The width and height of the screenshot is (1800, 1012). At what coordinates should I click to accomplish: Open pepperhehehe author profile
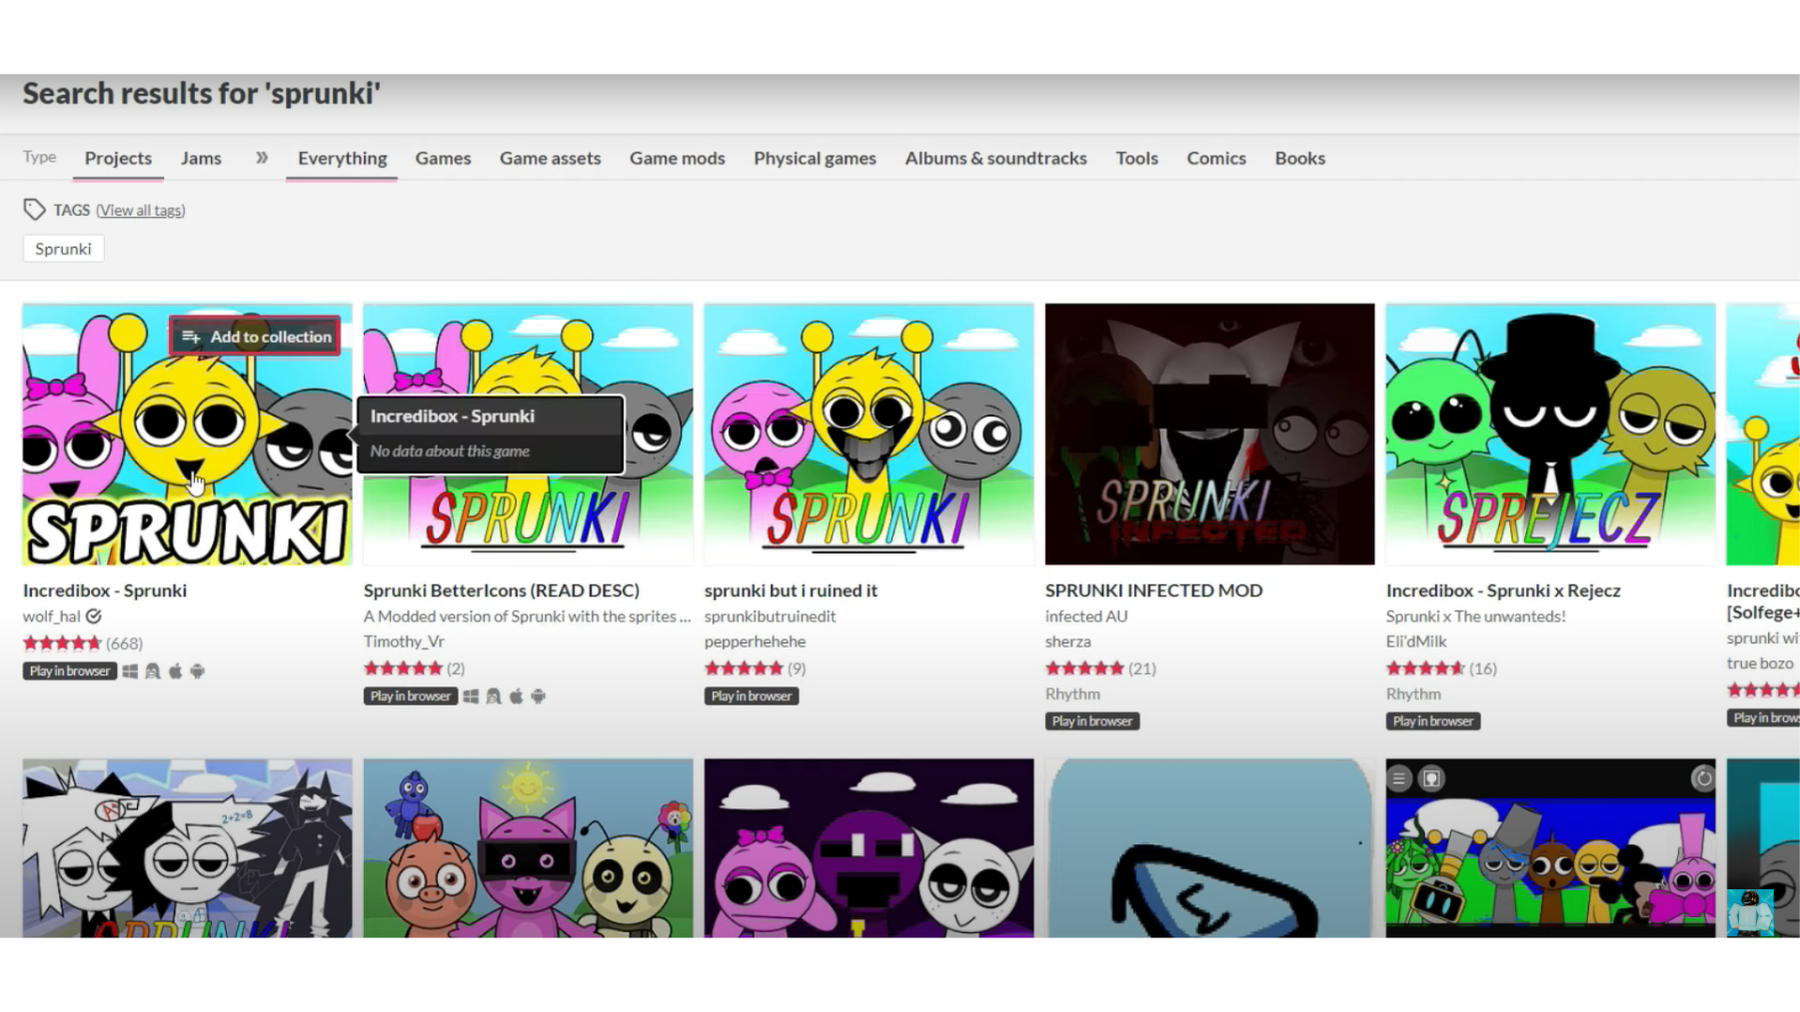click(755, 641)
